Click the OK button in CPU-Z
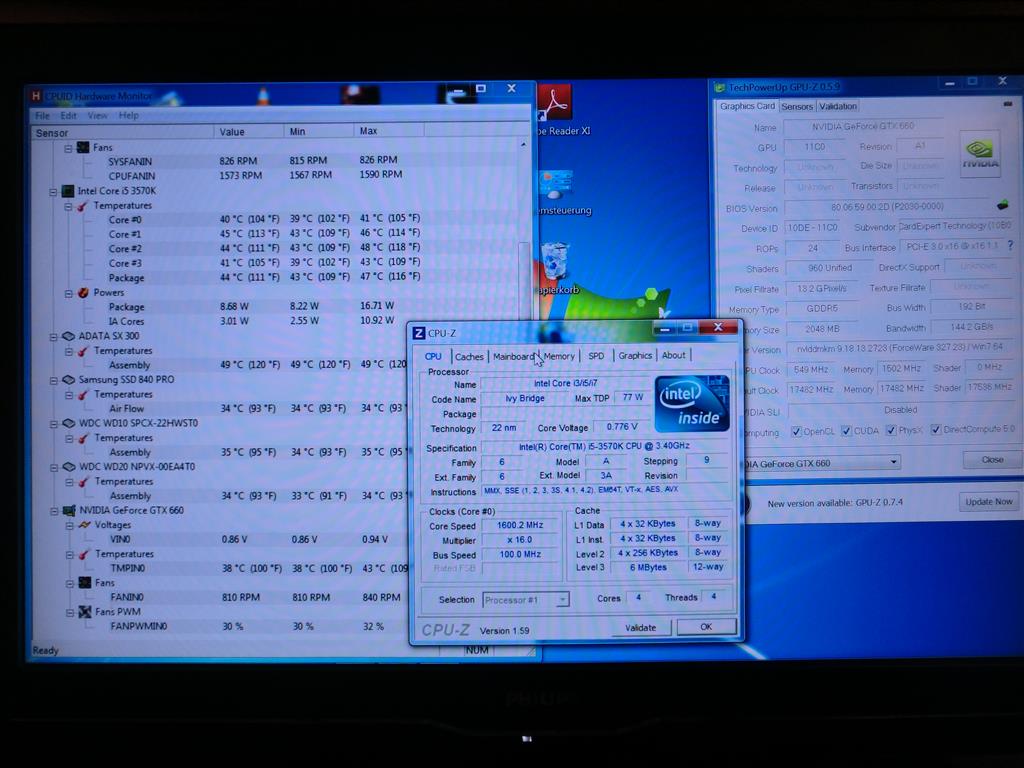 (706, 627)
